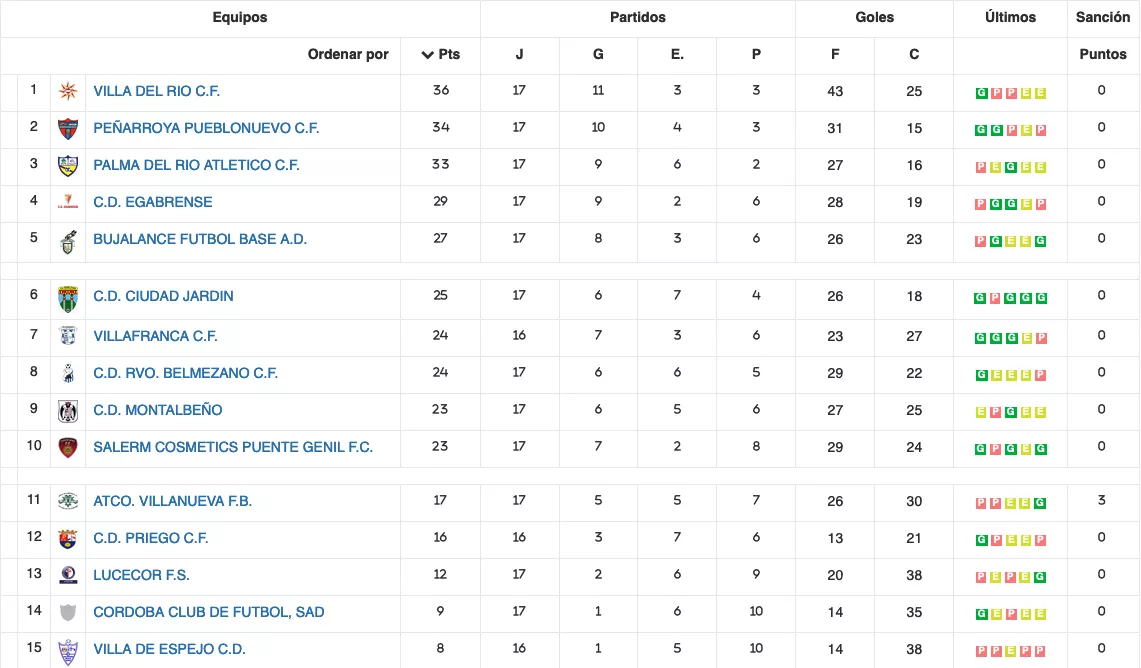Viewport: 1141px width, 668px height.
Task: Click the Villa del Rio C.F. crest icon
Action: click(x=68, y=92)
